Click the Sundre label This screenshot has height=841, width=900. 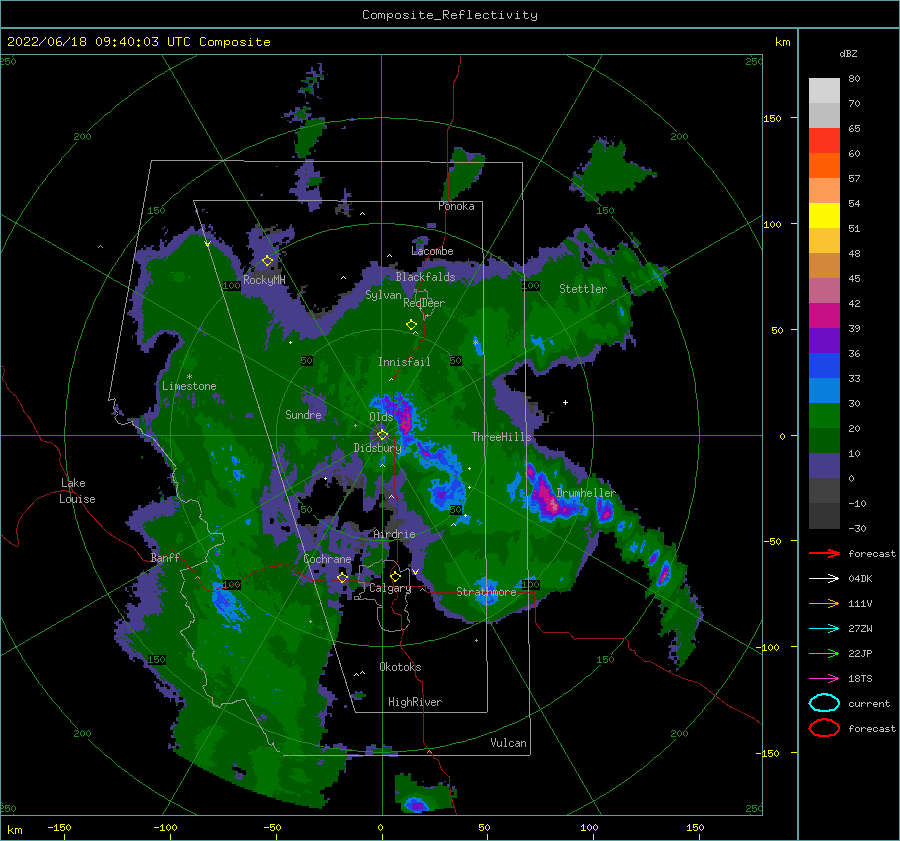coord(303,415)
